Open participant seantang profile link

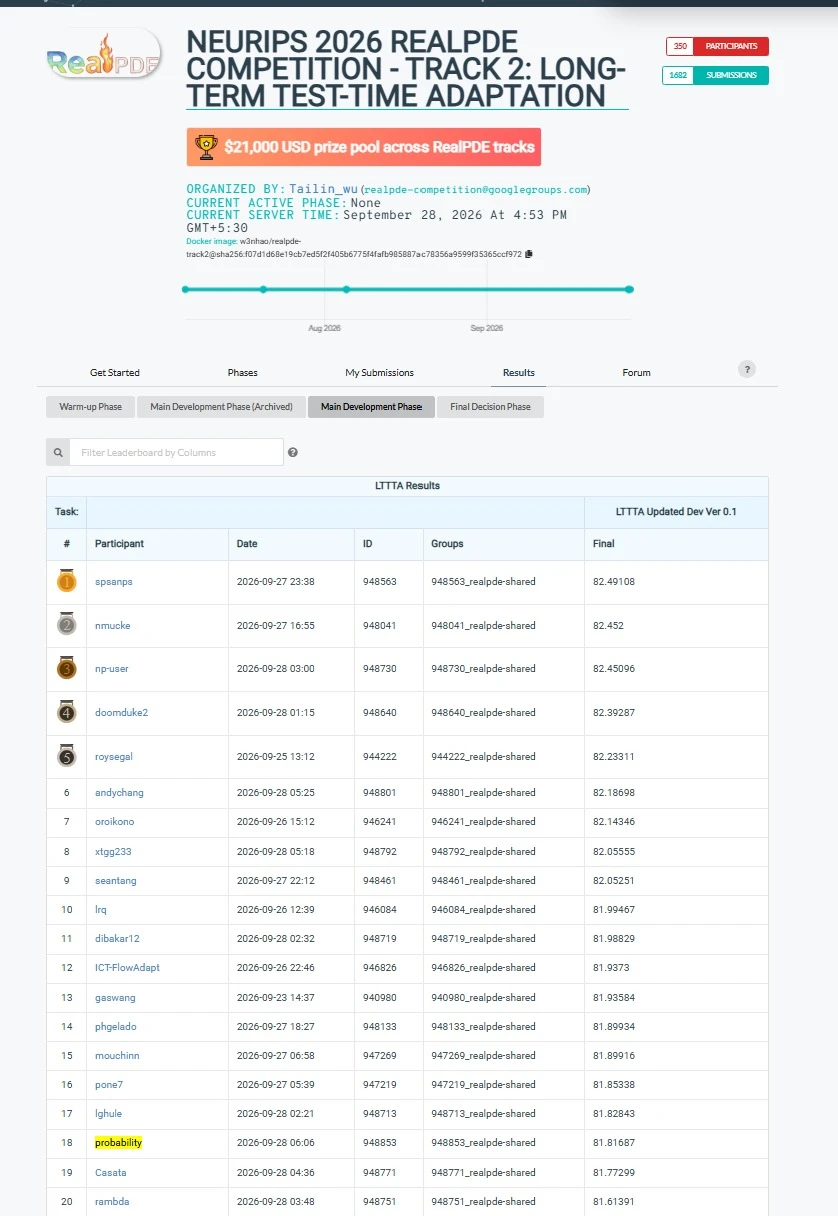click(116, 881)
